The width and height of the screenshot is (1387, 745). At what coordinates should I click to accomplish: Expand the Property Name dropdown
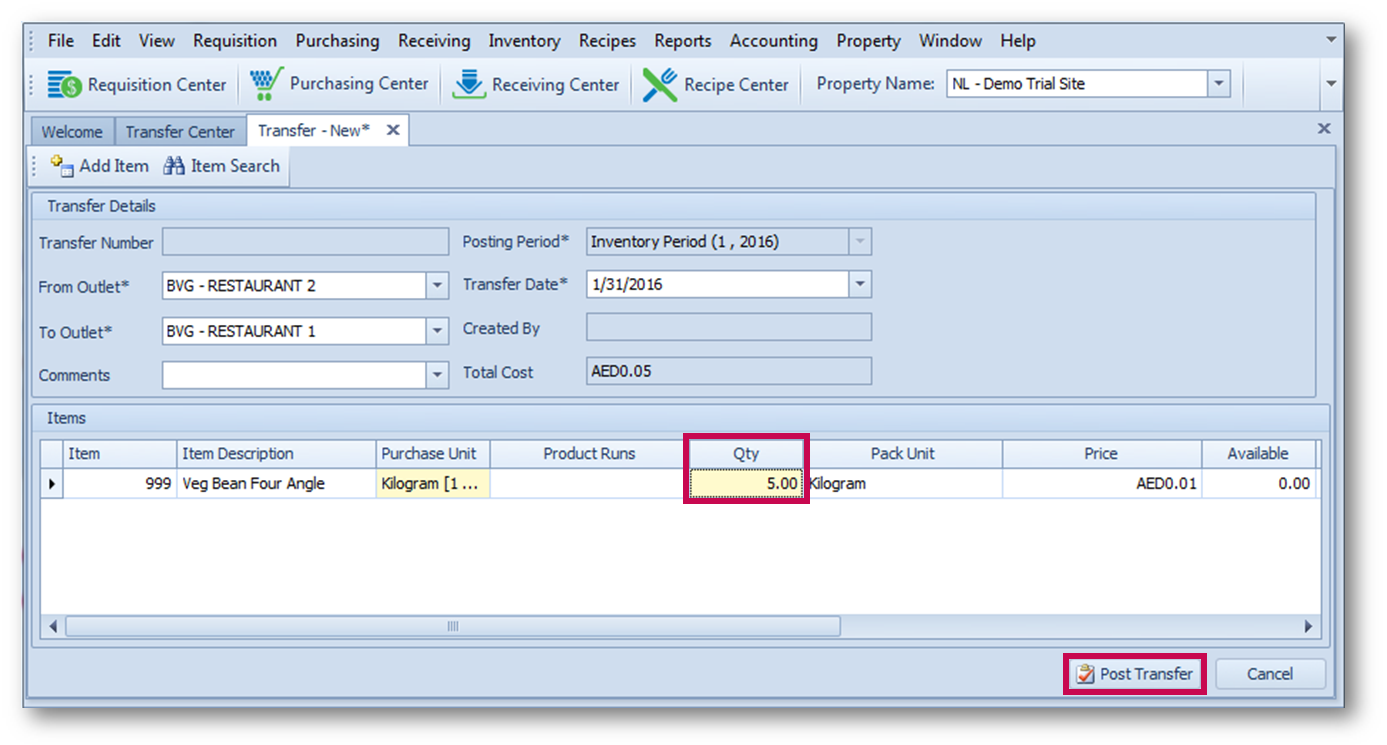point(1218,85)
